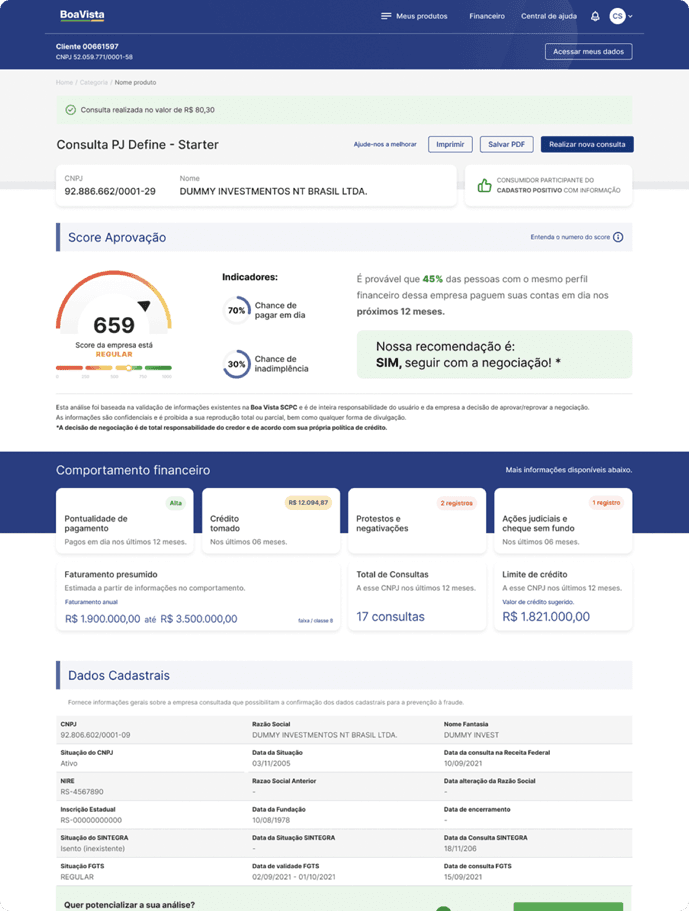The width and height of the screenshot is (689, 911).
Task: Click the hamburger icon beside Meus produtos
Action: (386, 16)
